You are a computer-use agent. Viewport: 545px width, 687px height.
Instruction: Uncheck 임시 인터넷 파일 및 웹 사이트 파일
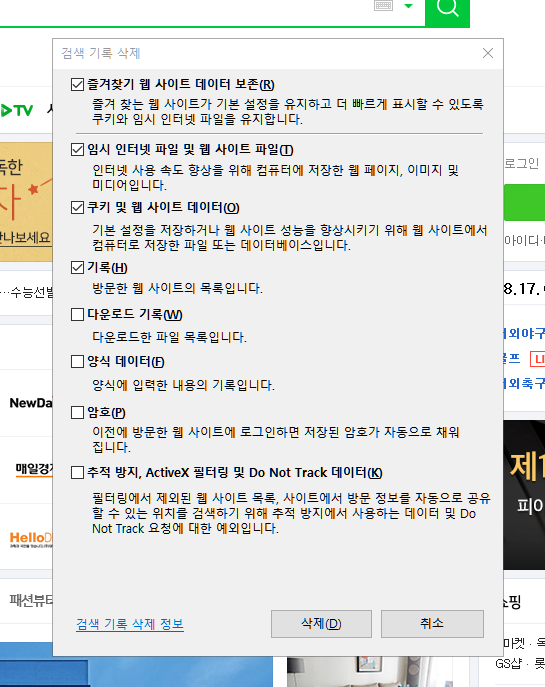[78, 149]
